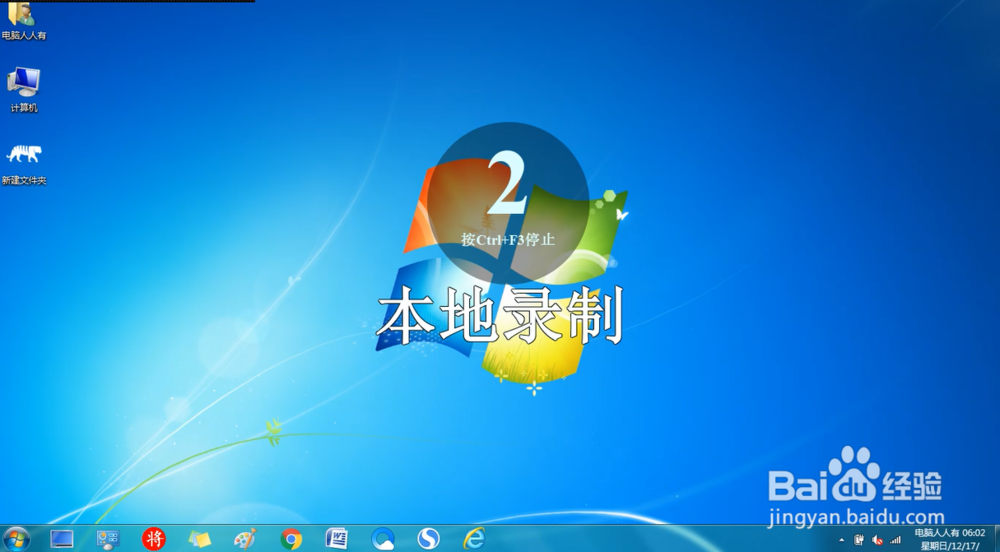Open the blue cloud browser taskbar icon
This screenshot has width=1000, height=552.
383,539
